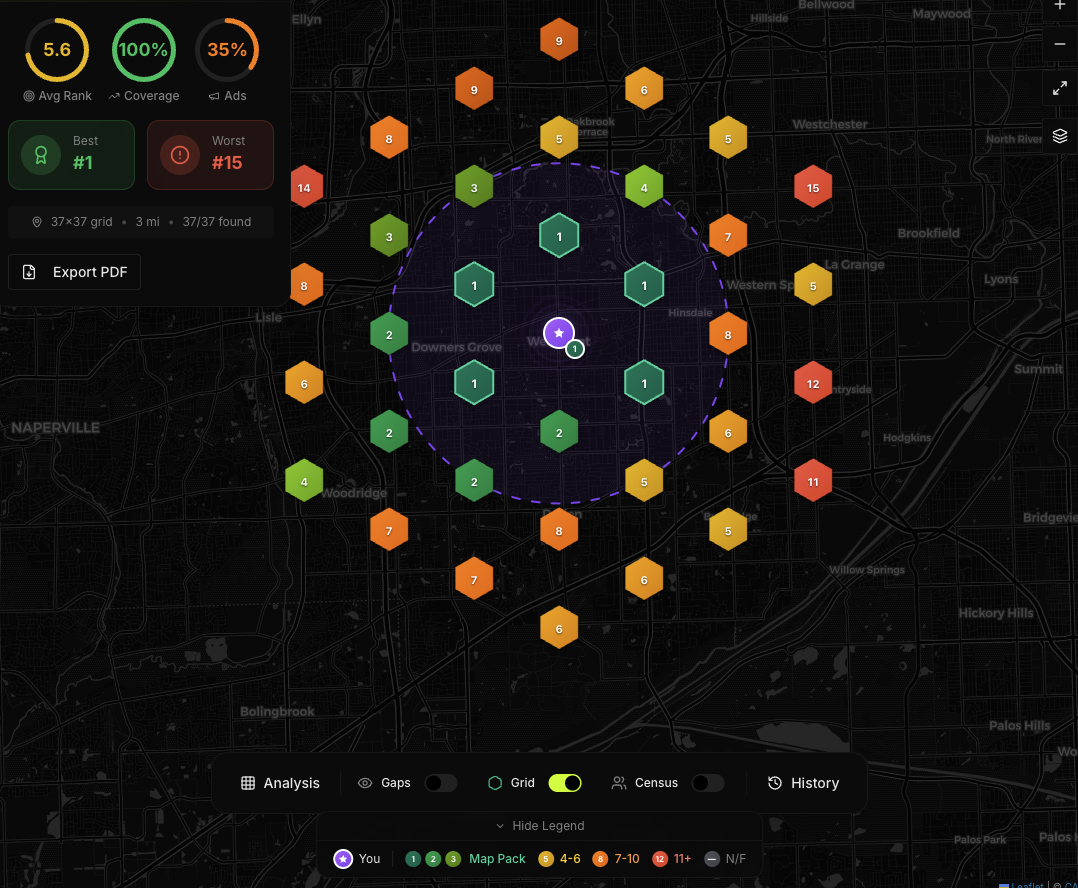Click the "37/37 found" text

point(217,222)
